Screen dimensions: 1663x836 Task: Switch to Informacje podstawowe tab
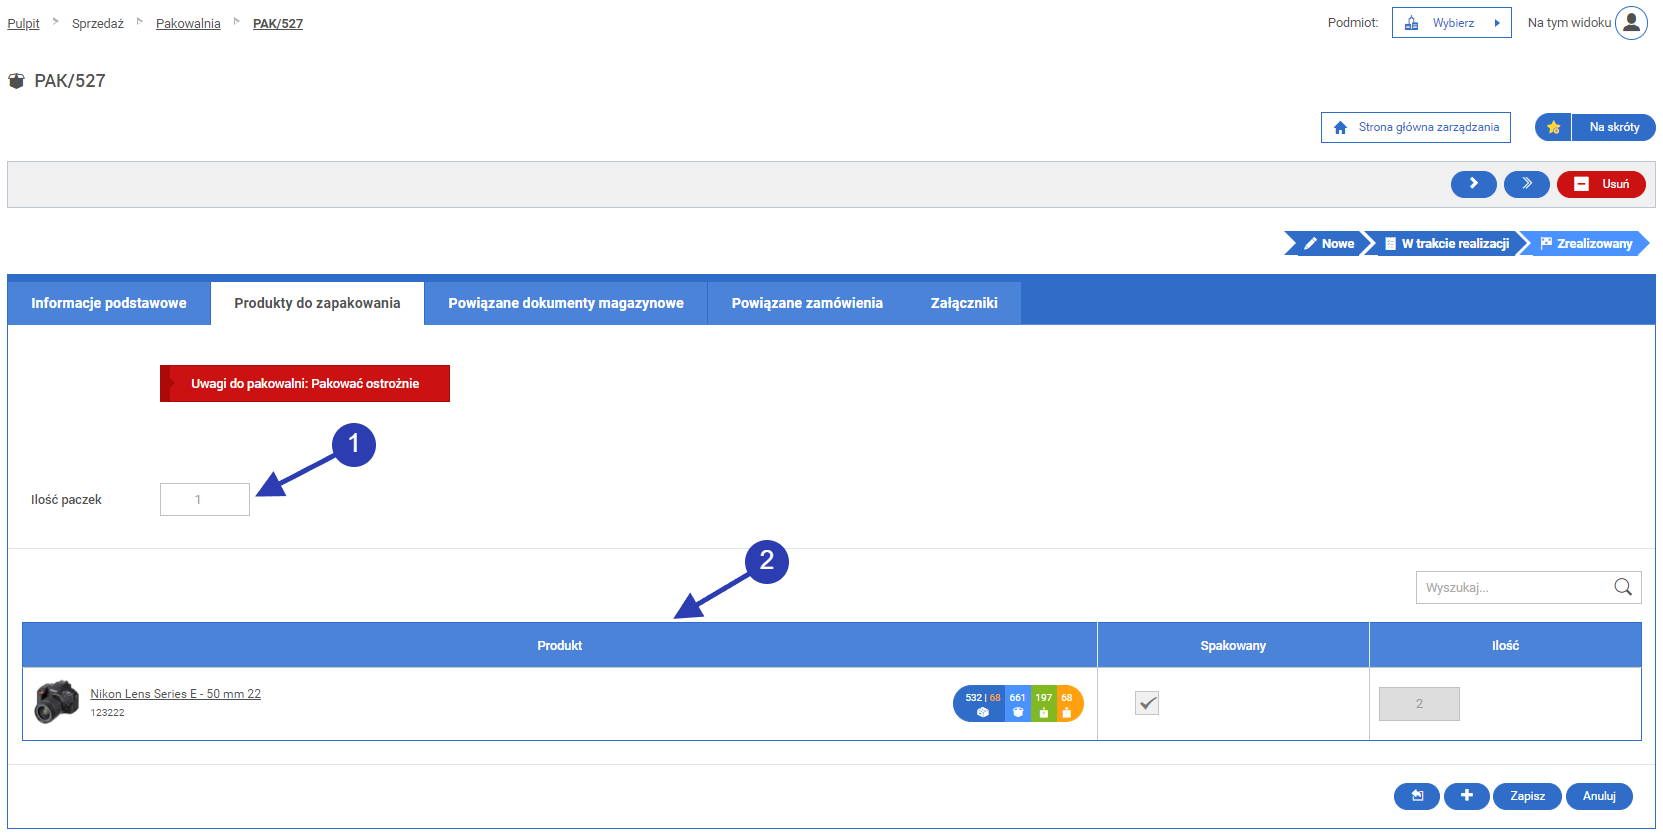(109, 303)
